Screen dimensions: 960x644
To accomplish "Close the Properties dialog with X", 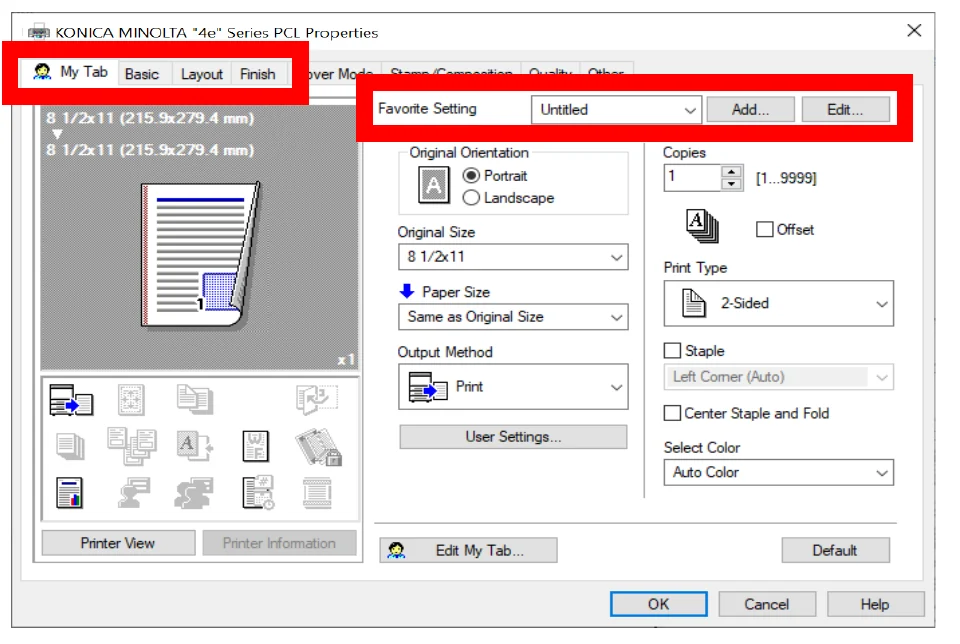I will point(914,30).
